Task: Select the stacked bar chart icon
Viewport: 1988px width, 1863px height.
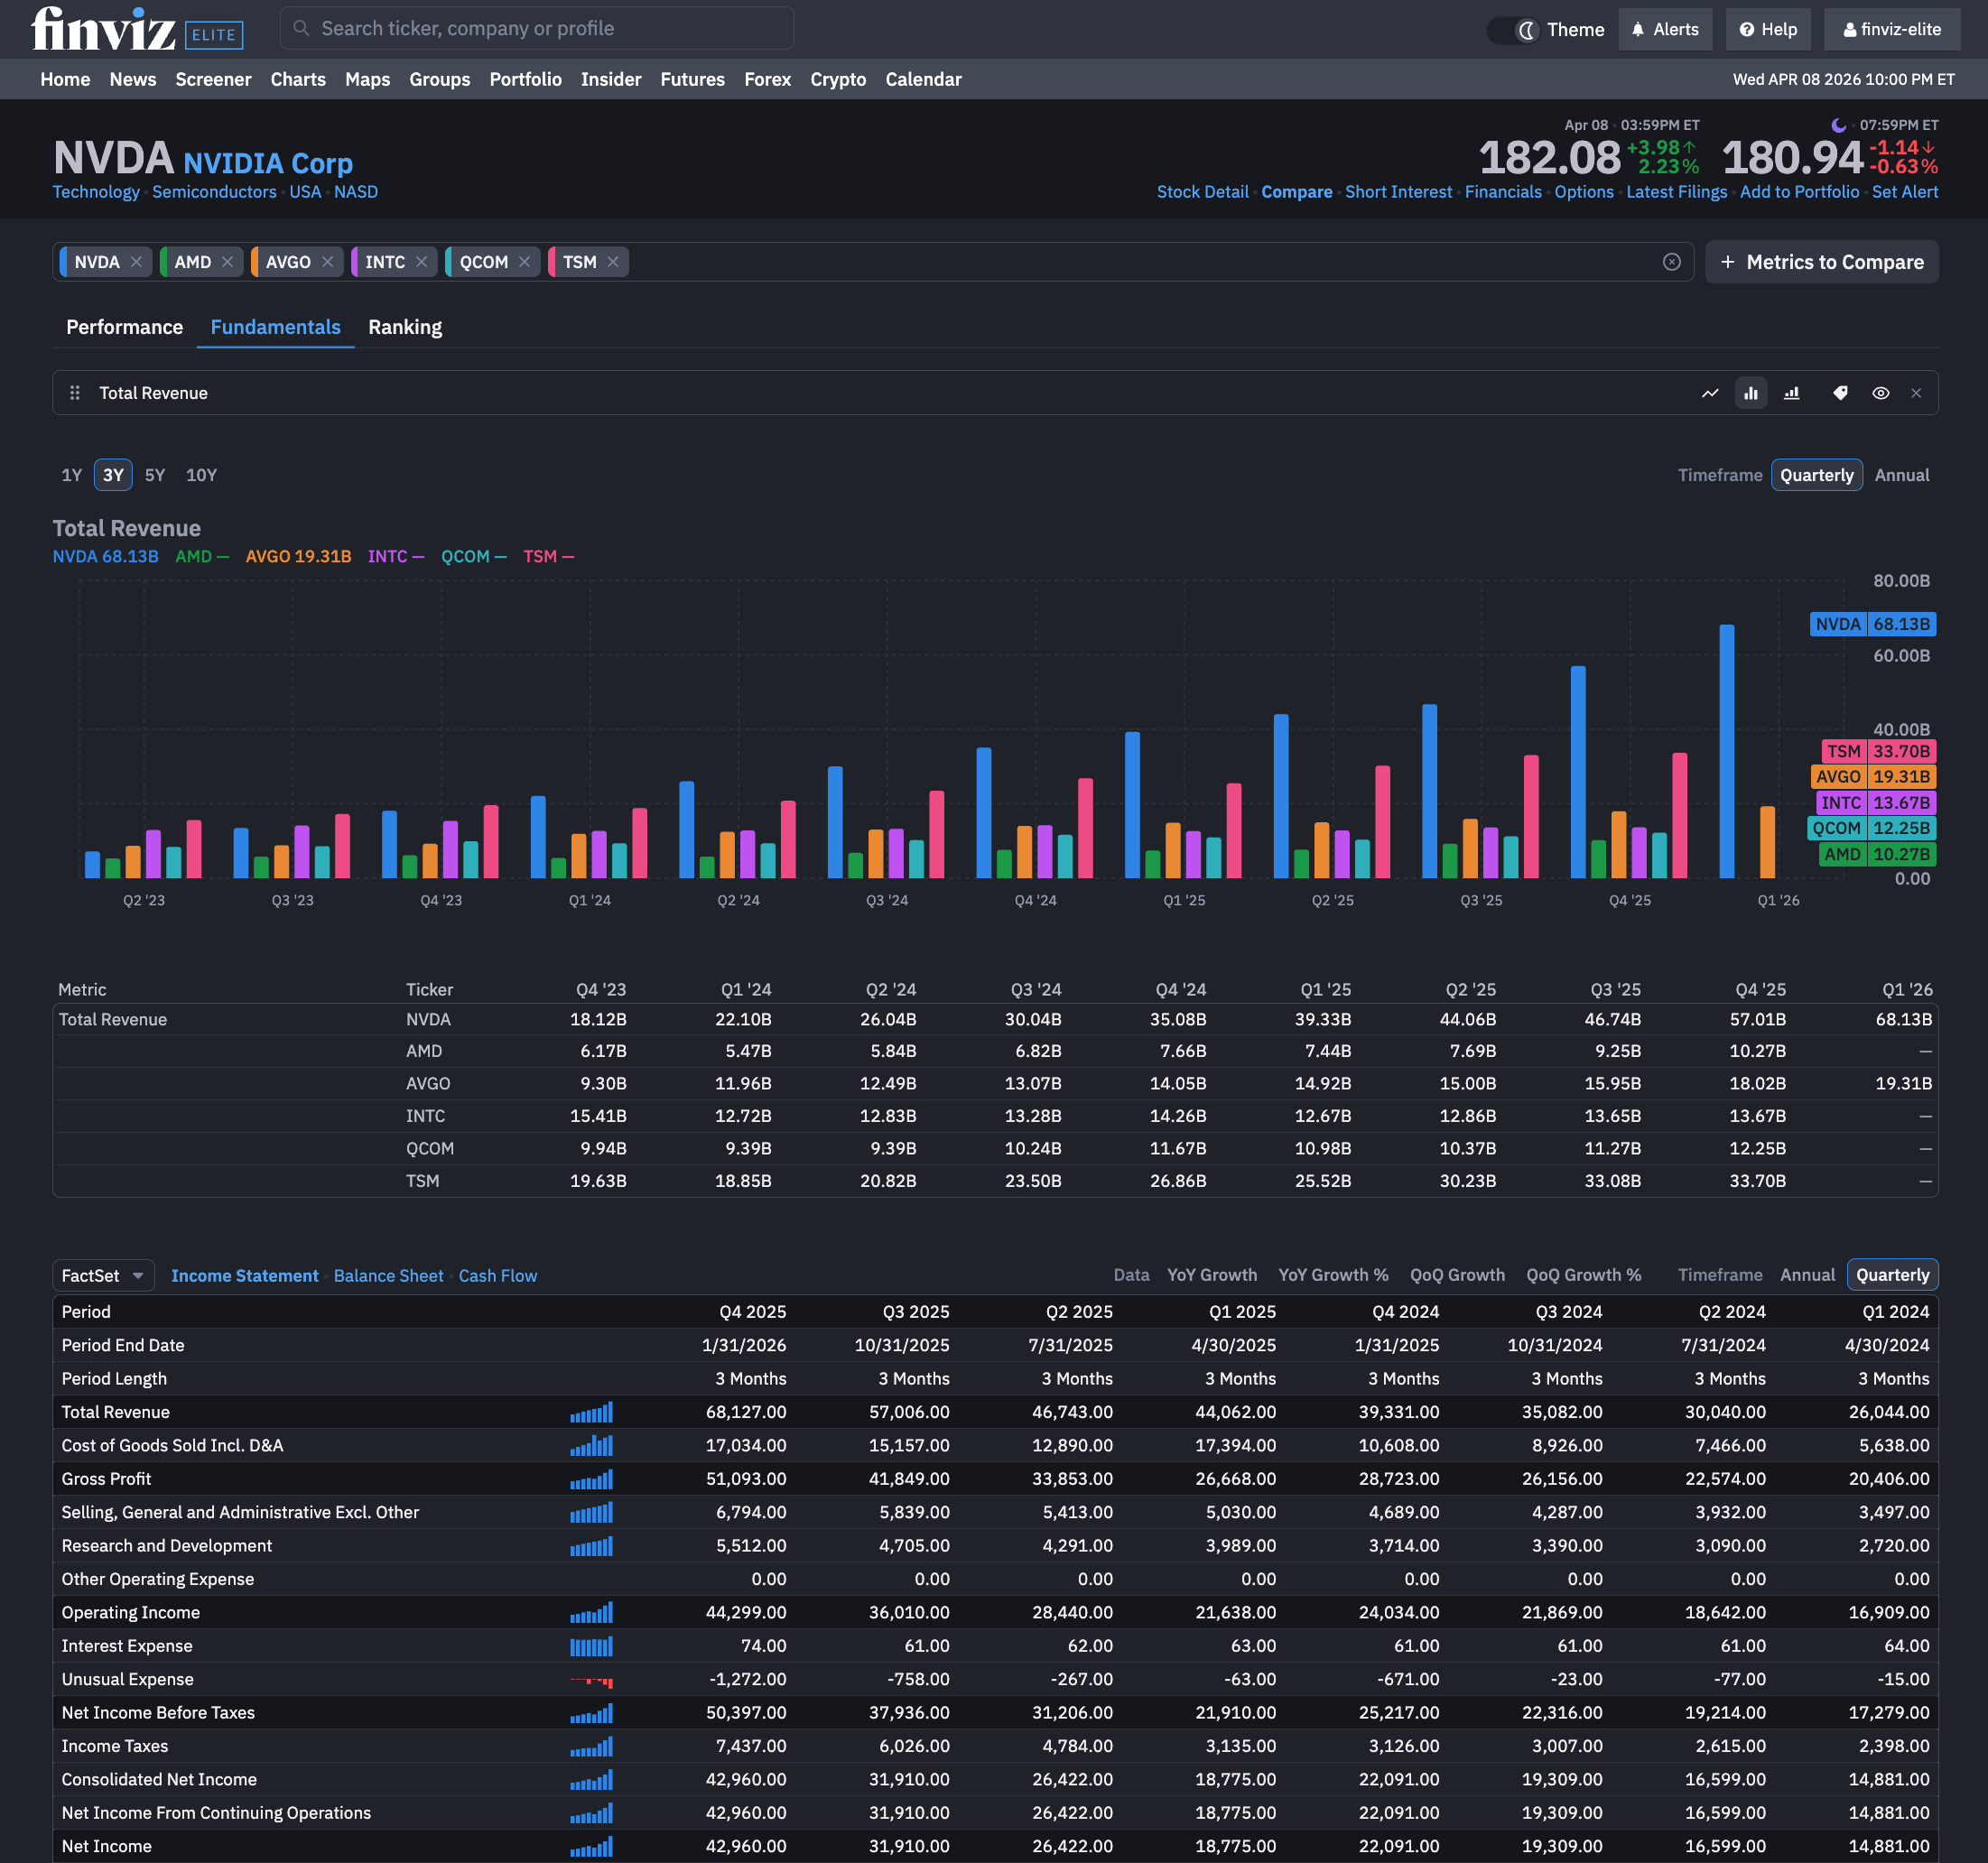Action: (x=1792, y=393)
